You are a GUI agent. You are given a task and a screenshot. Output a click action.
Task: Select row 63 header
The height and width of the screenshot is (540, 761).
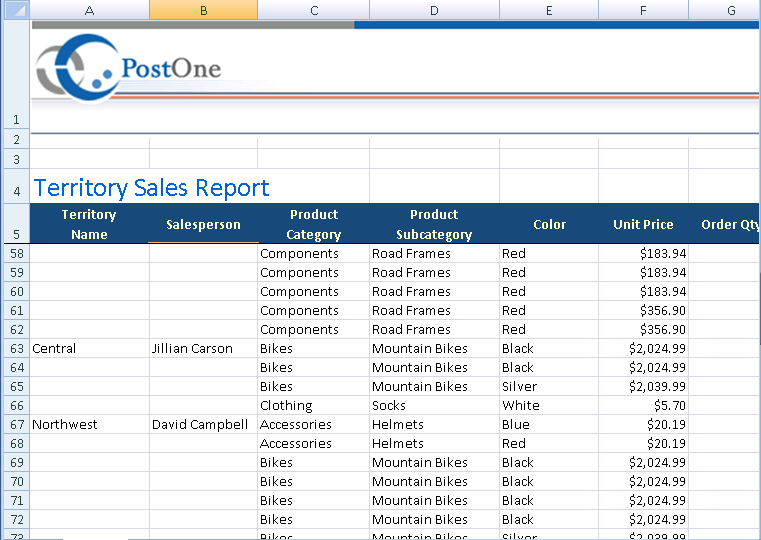17,348
